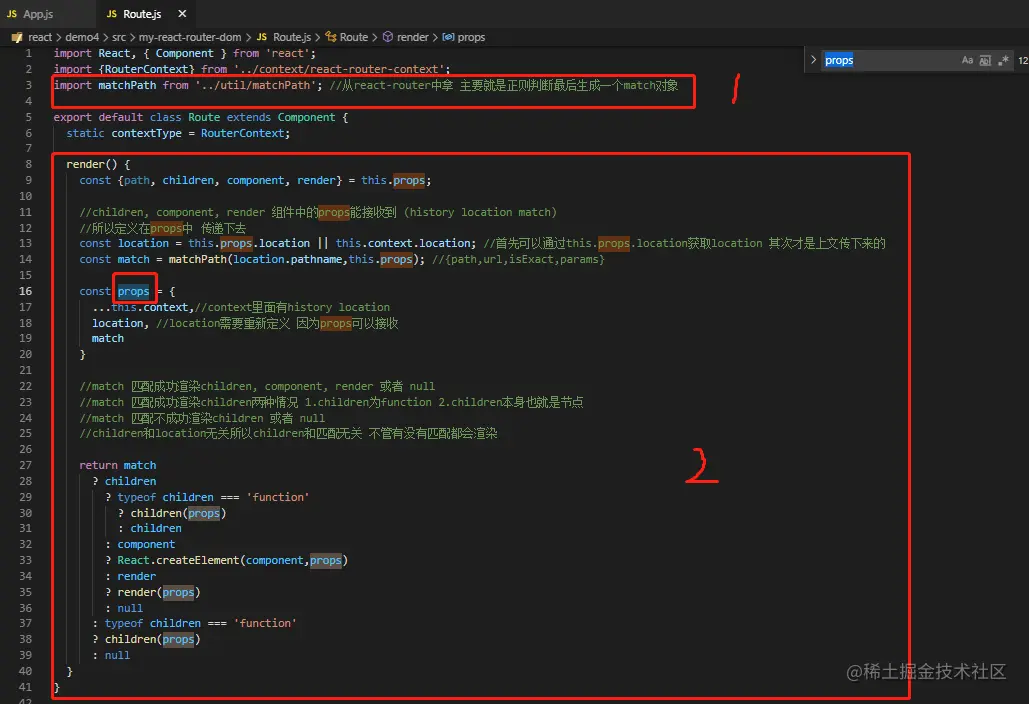Click line number 8 in the gutter
Screen dimensions: 1029x704
pyautogui.click(x=28, y=164)
